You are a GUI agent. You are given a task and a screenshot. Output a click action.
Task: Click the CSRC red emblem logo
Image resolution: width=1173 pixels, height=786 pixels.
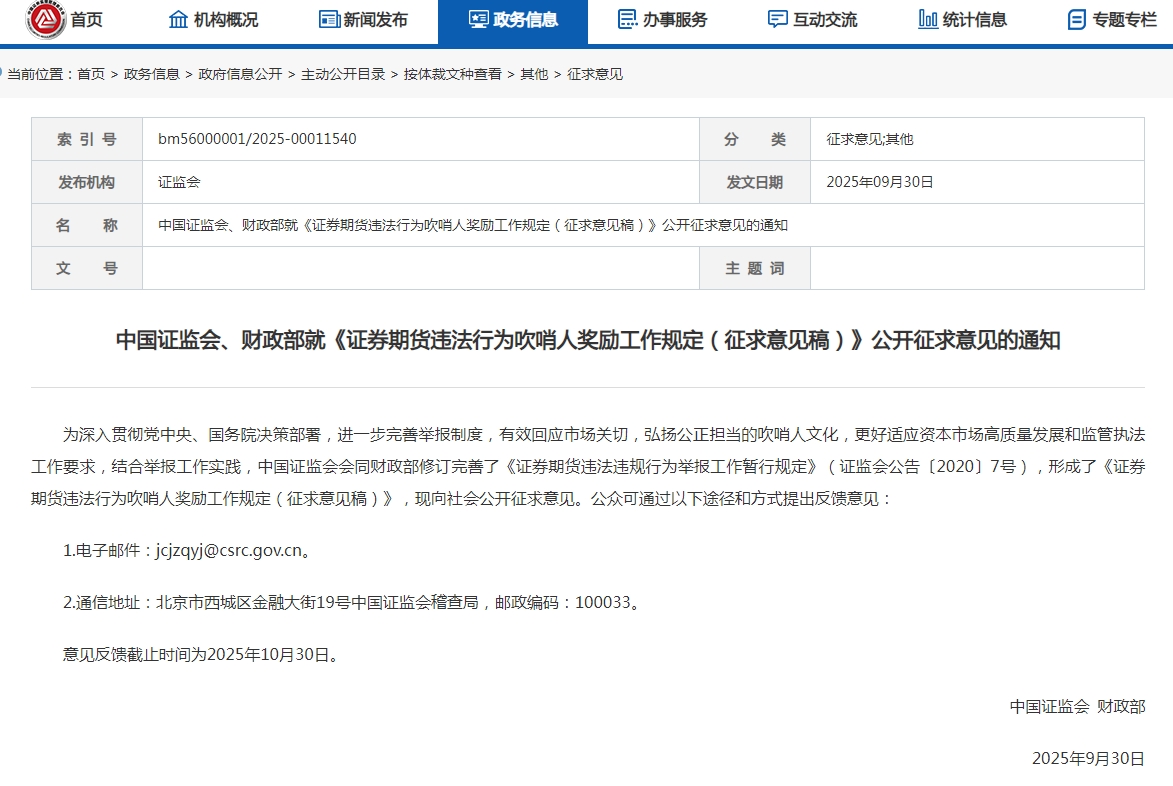(x=48, y=17)
